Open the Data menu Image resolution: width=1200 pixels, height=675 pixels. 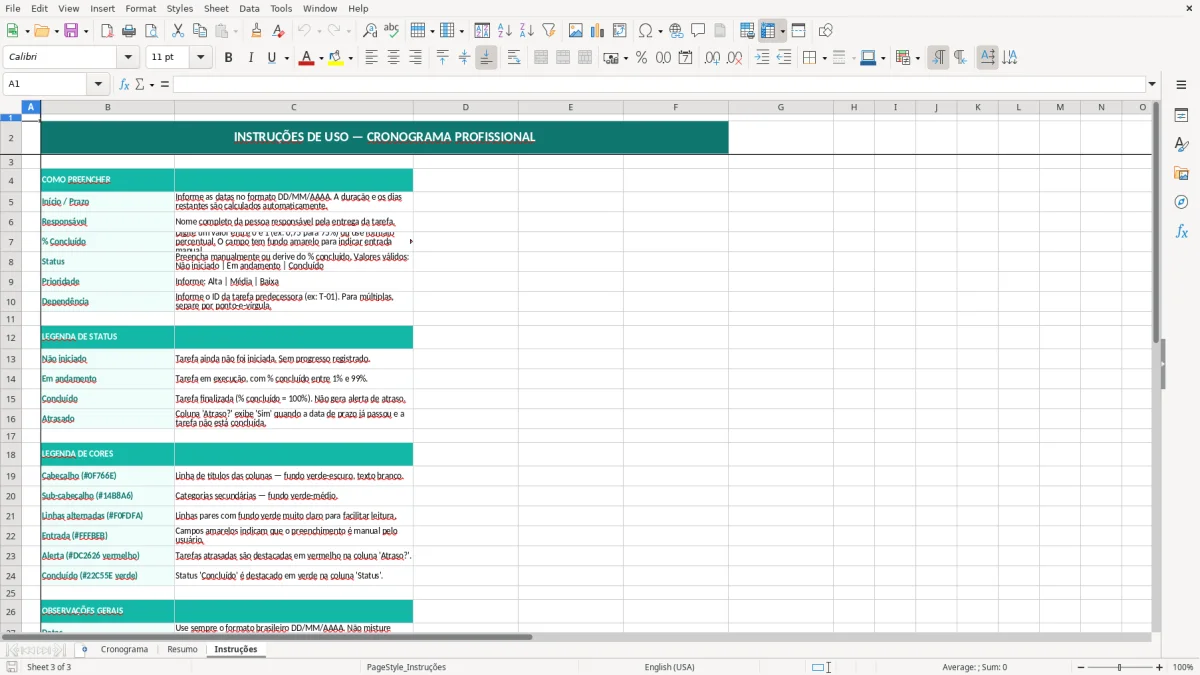249,8
